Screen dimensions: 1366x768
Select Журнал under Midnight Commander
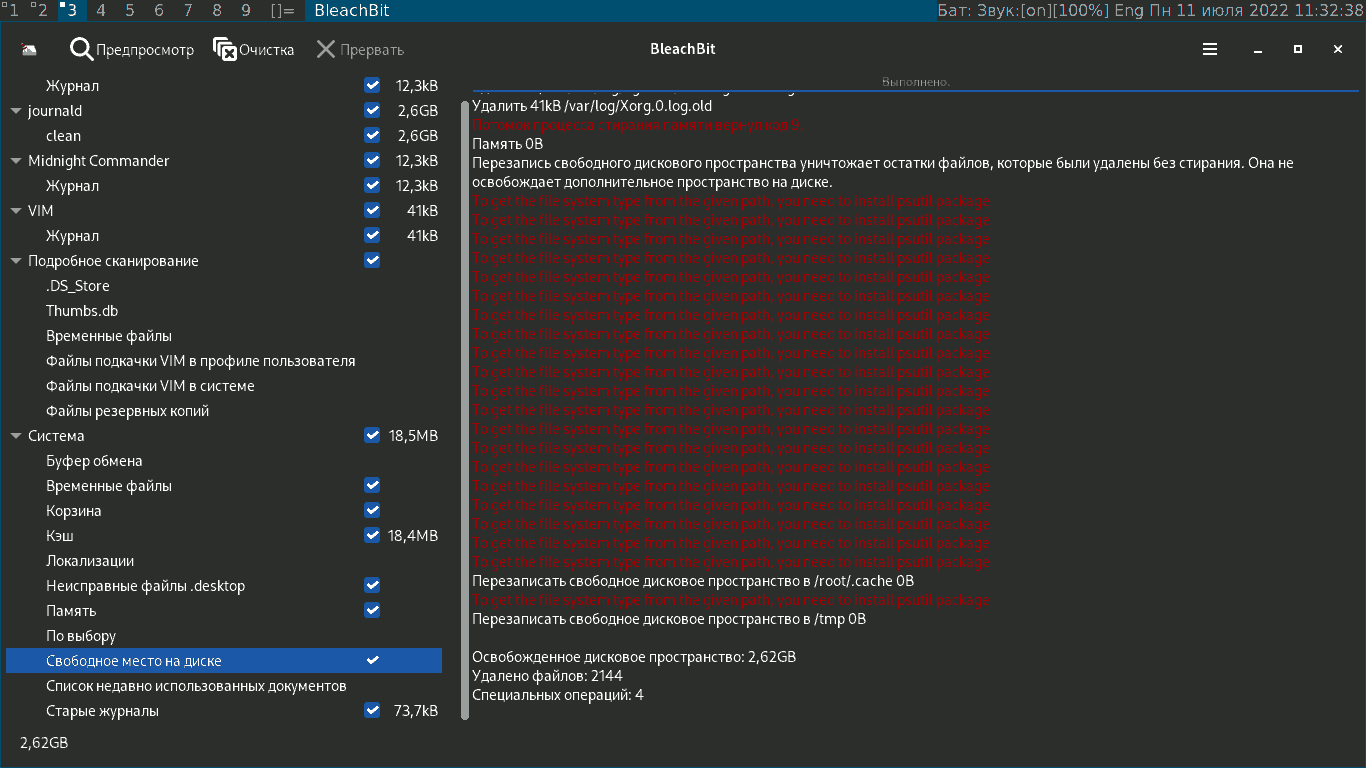pos(72,186)
